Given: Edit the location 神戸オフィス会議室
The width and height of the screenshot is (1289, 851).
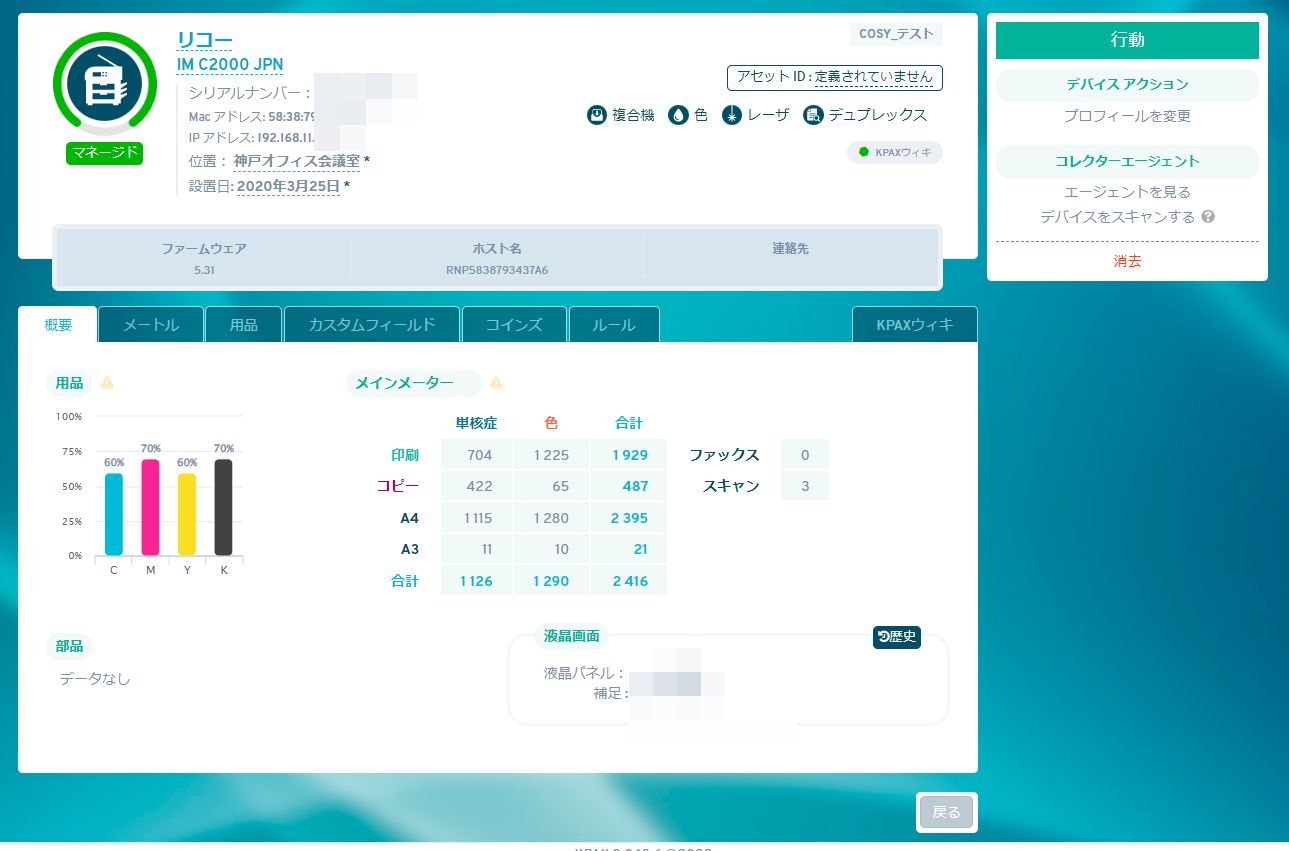Looking at the screenshot, I should pos(296,161).
